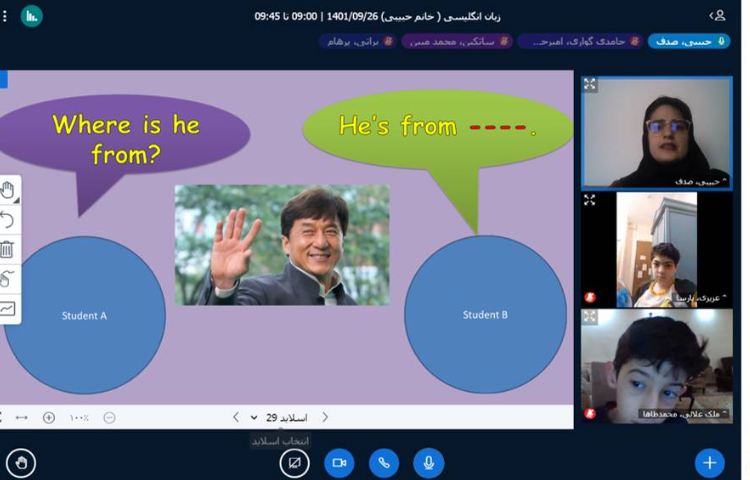Screen dimensions: 750x480
Task: Click the fit-to-width double arrow icon
Action: (22, 417)
